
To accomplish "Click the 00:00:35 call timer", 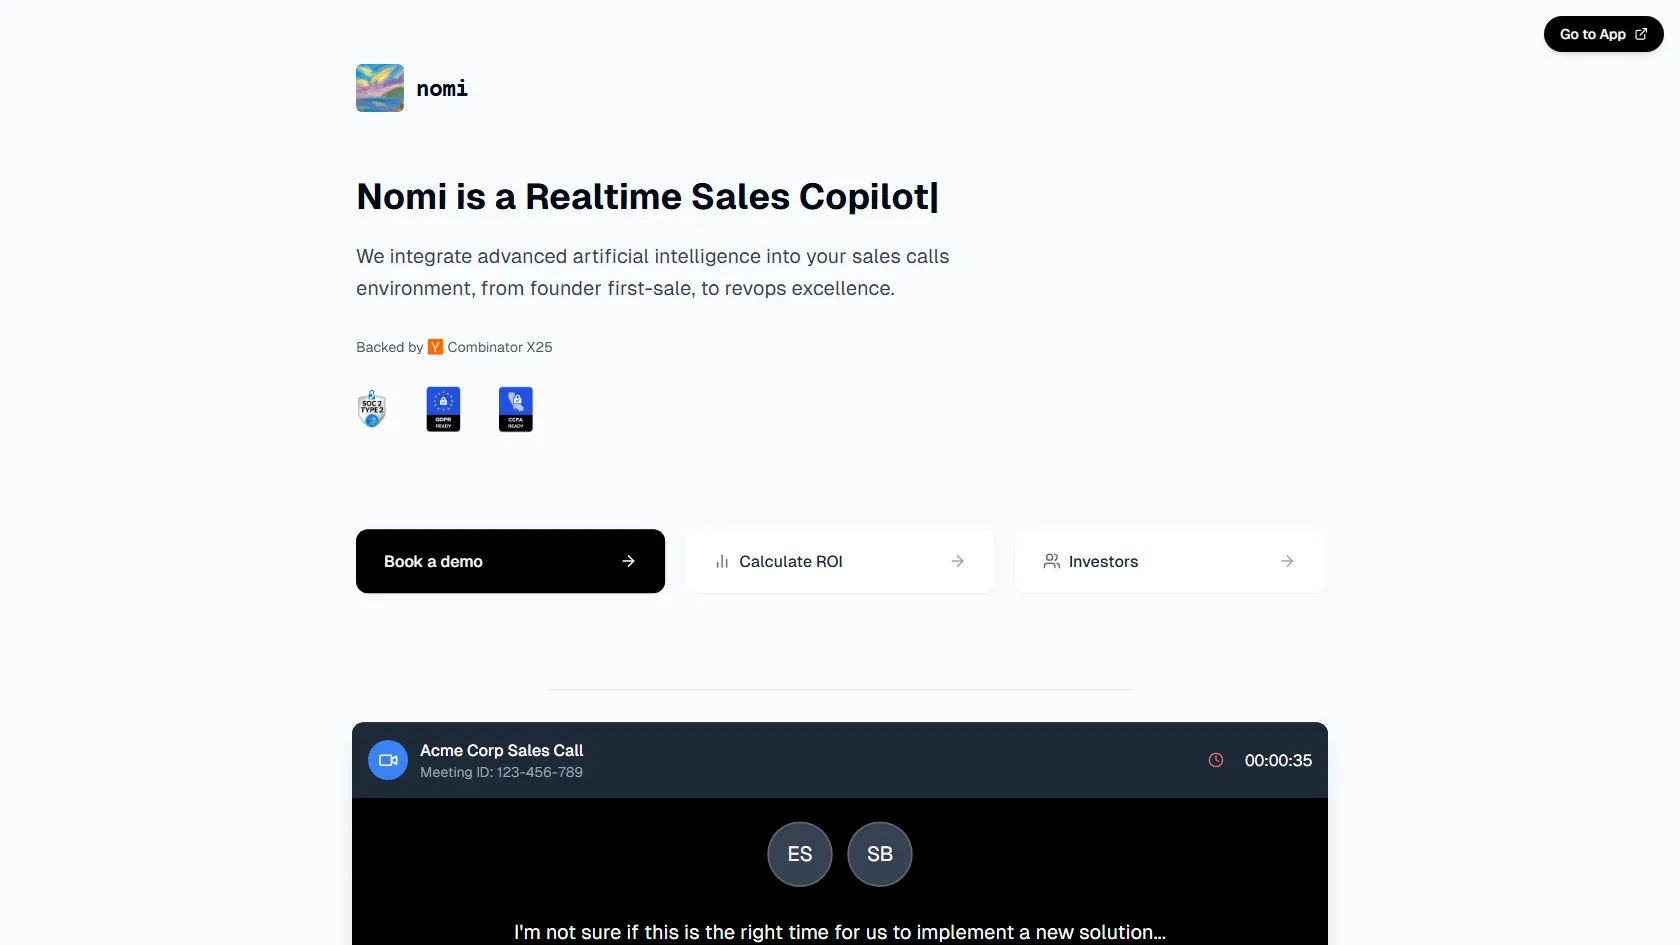I will [1278, 760].
